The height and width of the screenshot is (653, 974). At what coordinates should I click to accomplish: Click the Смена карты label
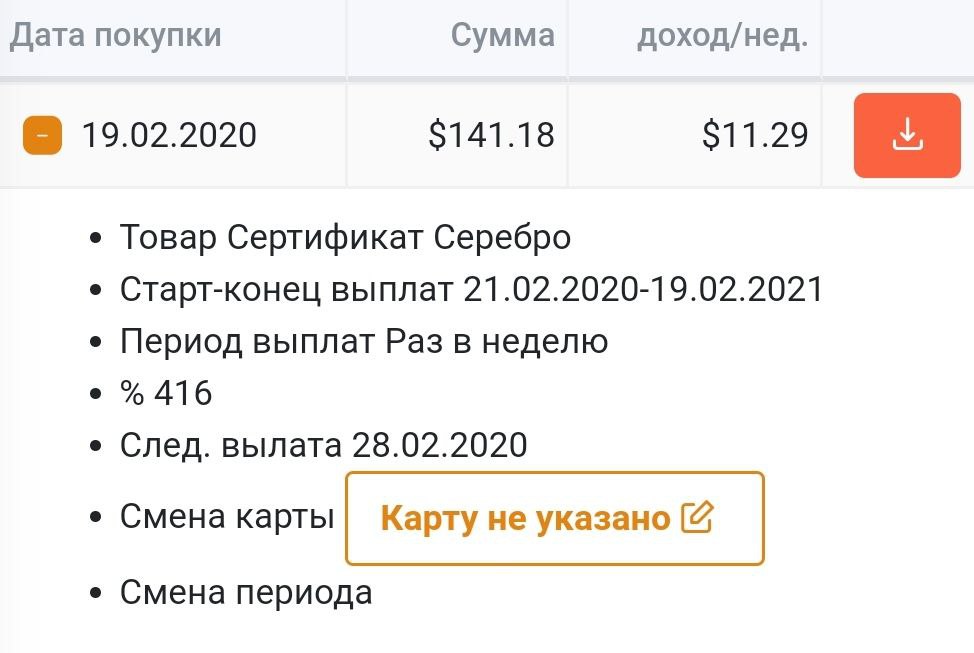pyautogui.click(x=227, y=516)
